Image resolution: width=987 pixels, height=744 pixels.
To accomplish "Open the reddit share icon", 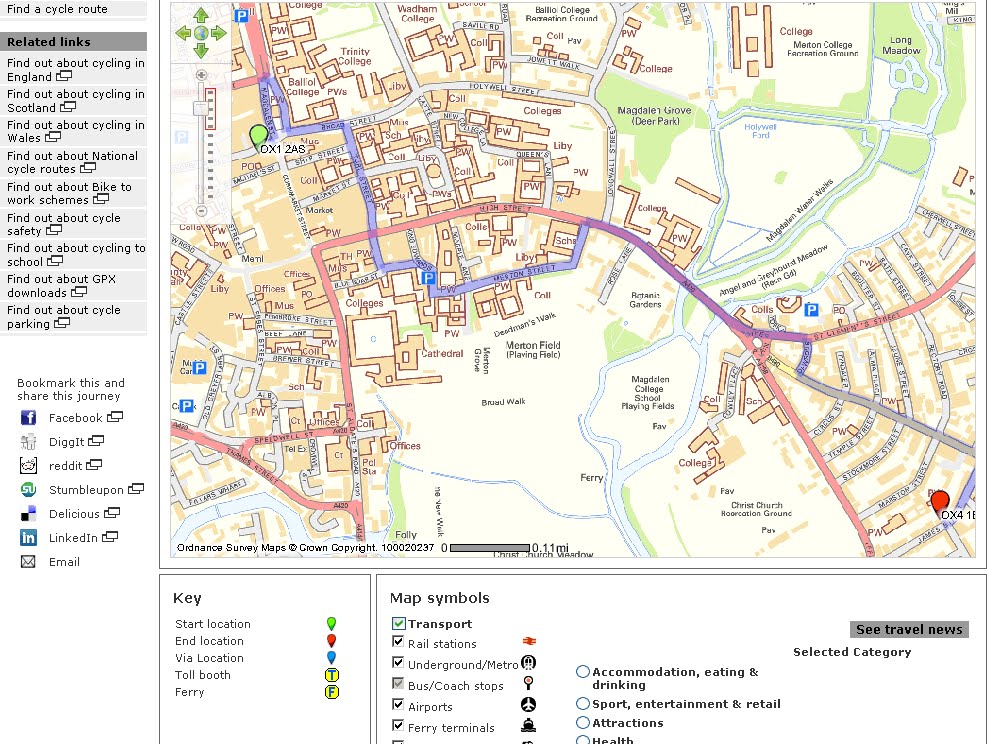I will pyautogui.click(x=27, y=465).
